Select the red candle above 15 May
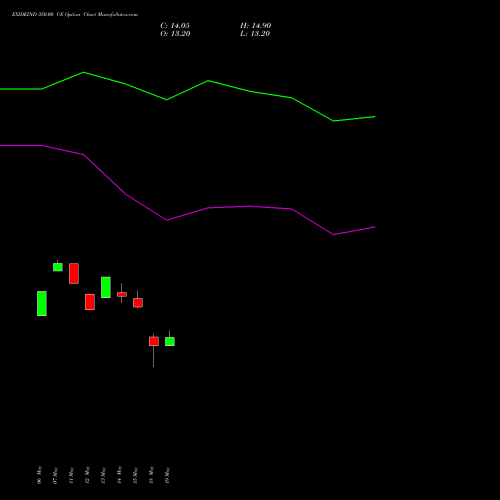 point(138,302)
